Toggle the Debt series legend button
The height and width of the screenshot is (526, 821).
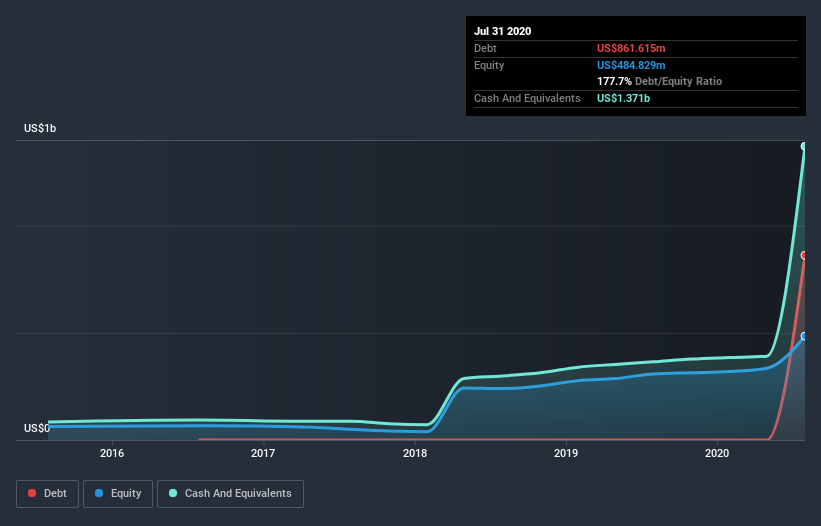(x=47, y=494)
